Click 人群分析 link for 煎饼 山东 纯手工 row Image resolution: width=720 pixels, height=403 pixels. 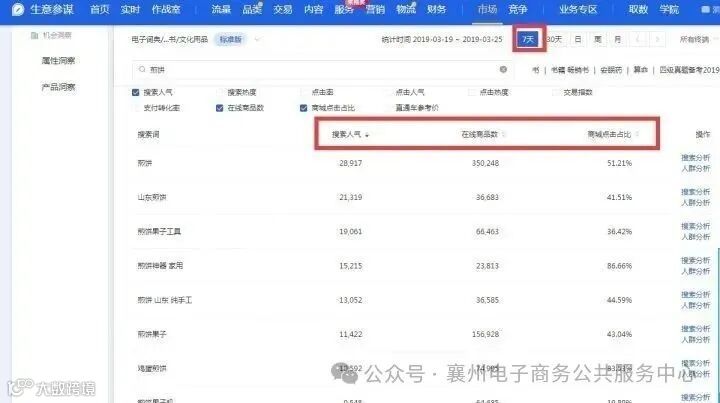pyautogui.click(x=696, y=305)
